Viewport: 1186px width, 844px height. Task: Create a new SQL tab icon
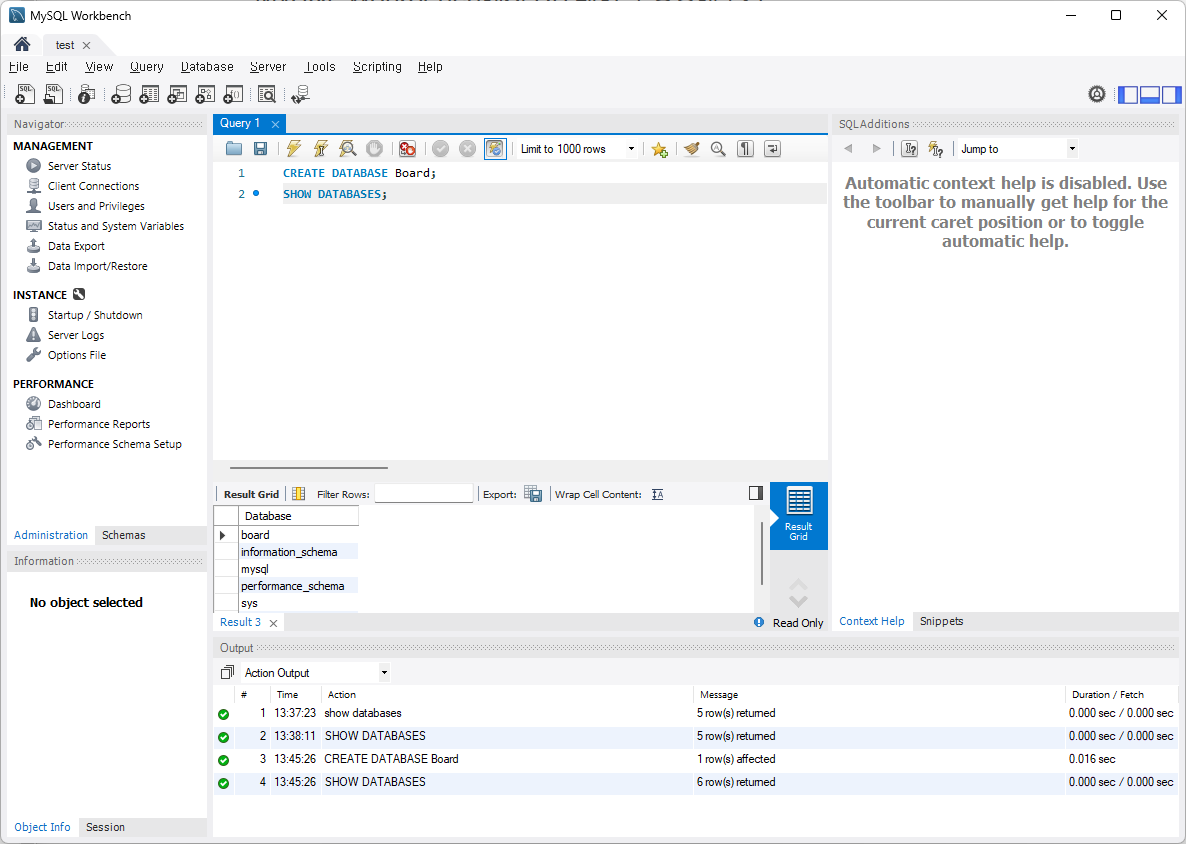[x=25, y=94]
